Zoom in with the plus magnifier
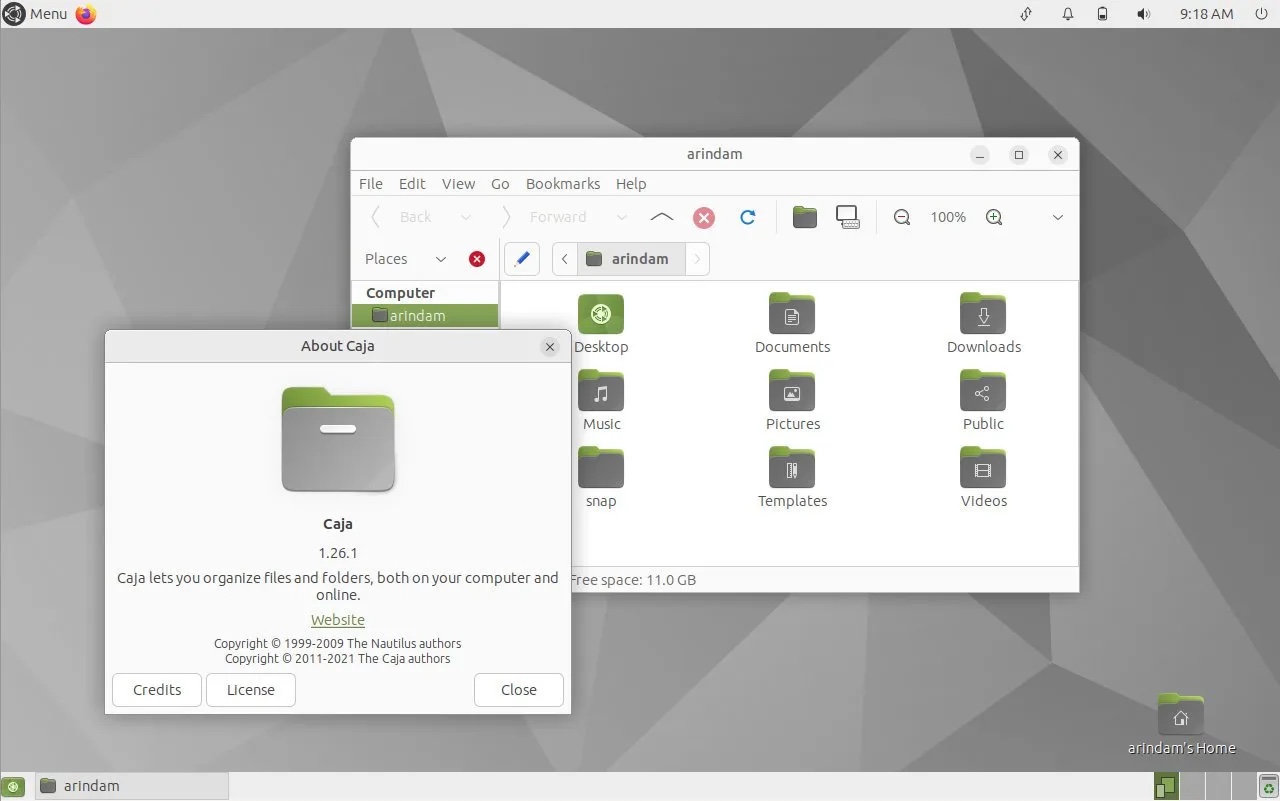Viewport: 1280px width, 801px height. point(994,217)
